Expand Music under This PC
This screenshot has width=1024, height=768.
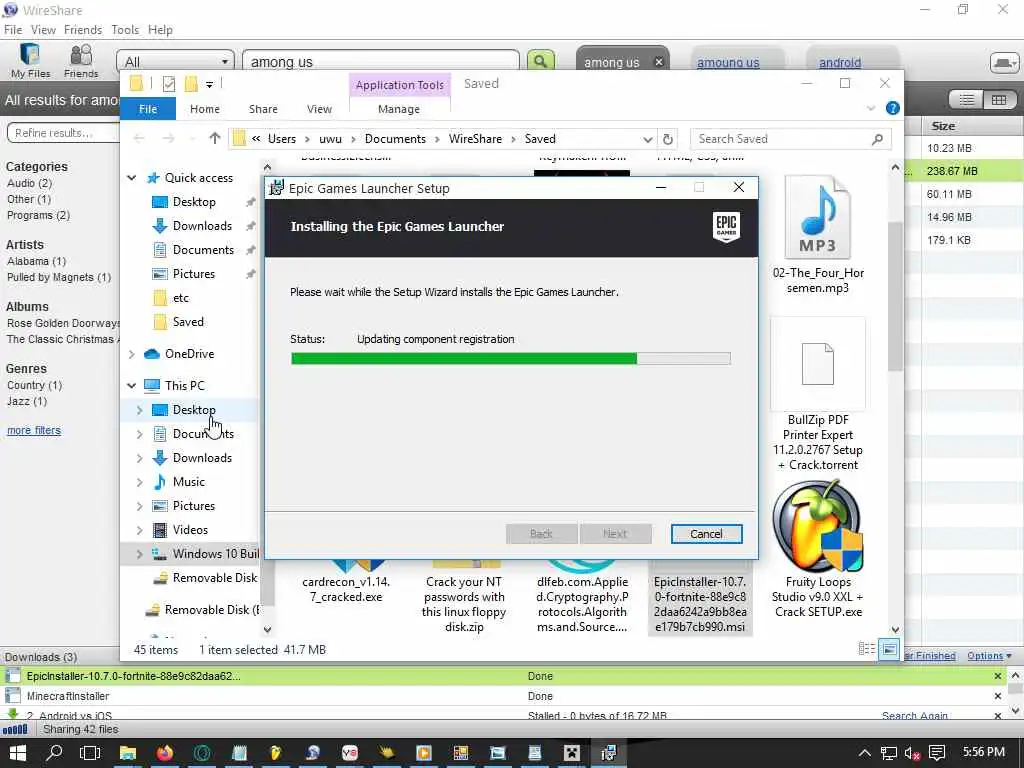(139, 482)
